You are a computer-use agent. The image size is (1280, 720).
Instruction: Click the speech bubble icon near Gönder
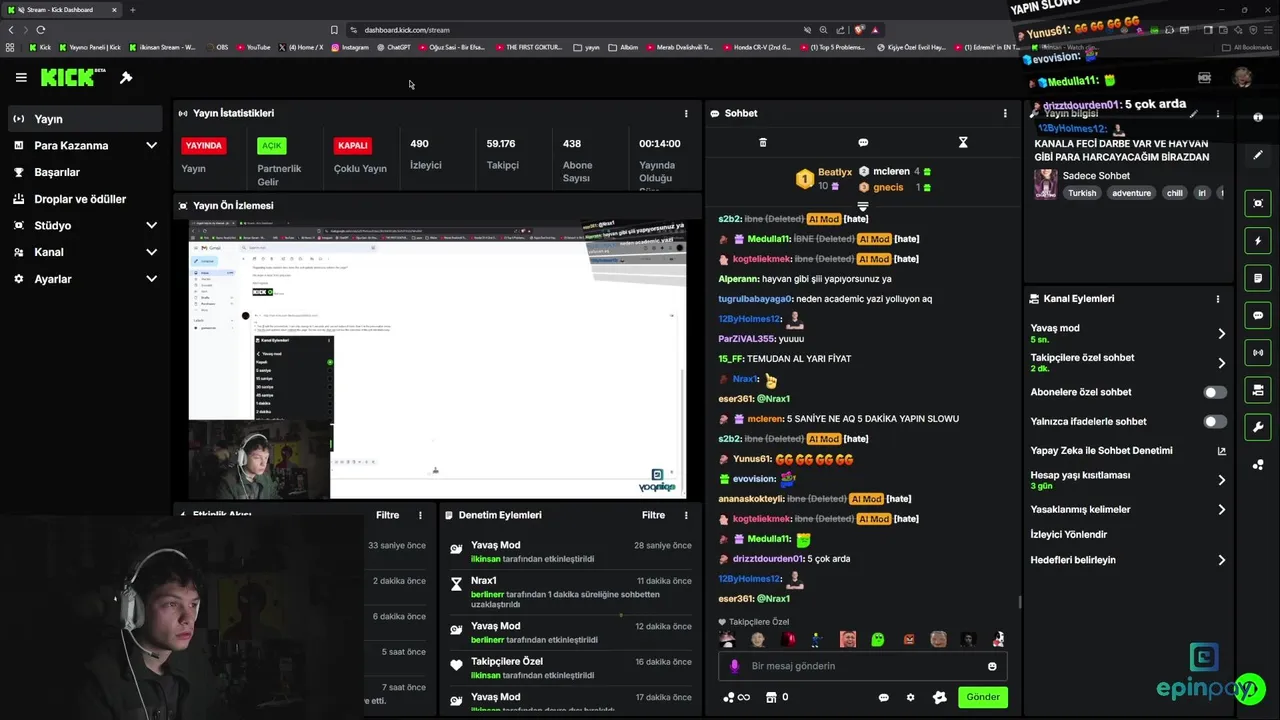tap(884, 697)
